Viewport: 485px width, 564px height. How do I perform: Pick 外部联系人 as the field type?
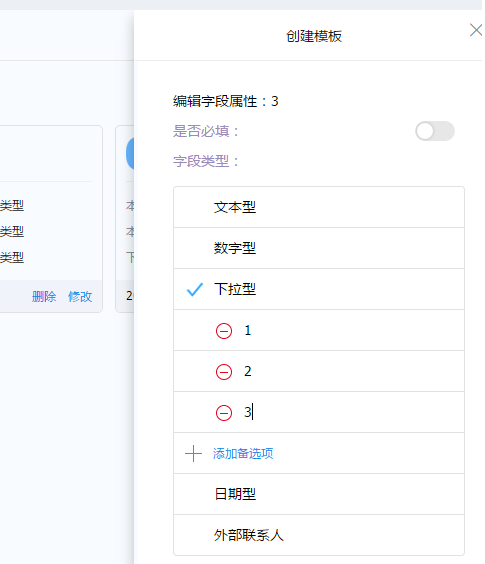(319, 535)
